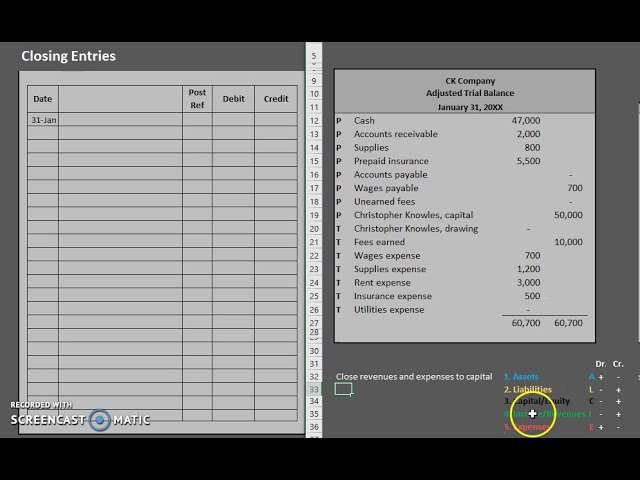The image size is (640, 480).
Task: Click the Rent expense value 3,000
Action: pyautogui.click(x=528, y=282)
